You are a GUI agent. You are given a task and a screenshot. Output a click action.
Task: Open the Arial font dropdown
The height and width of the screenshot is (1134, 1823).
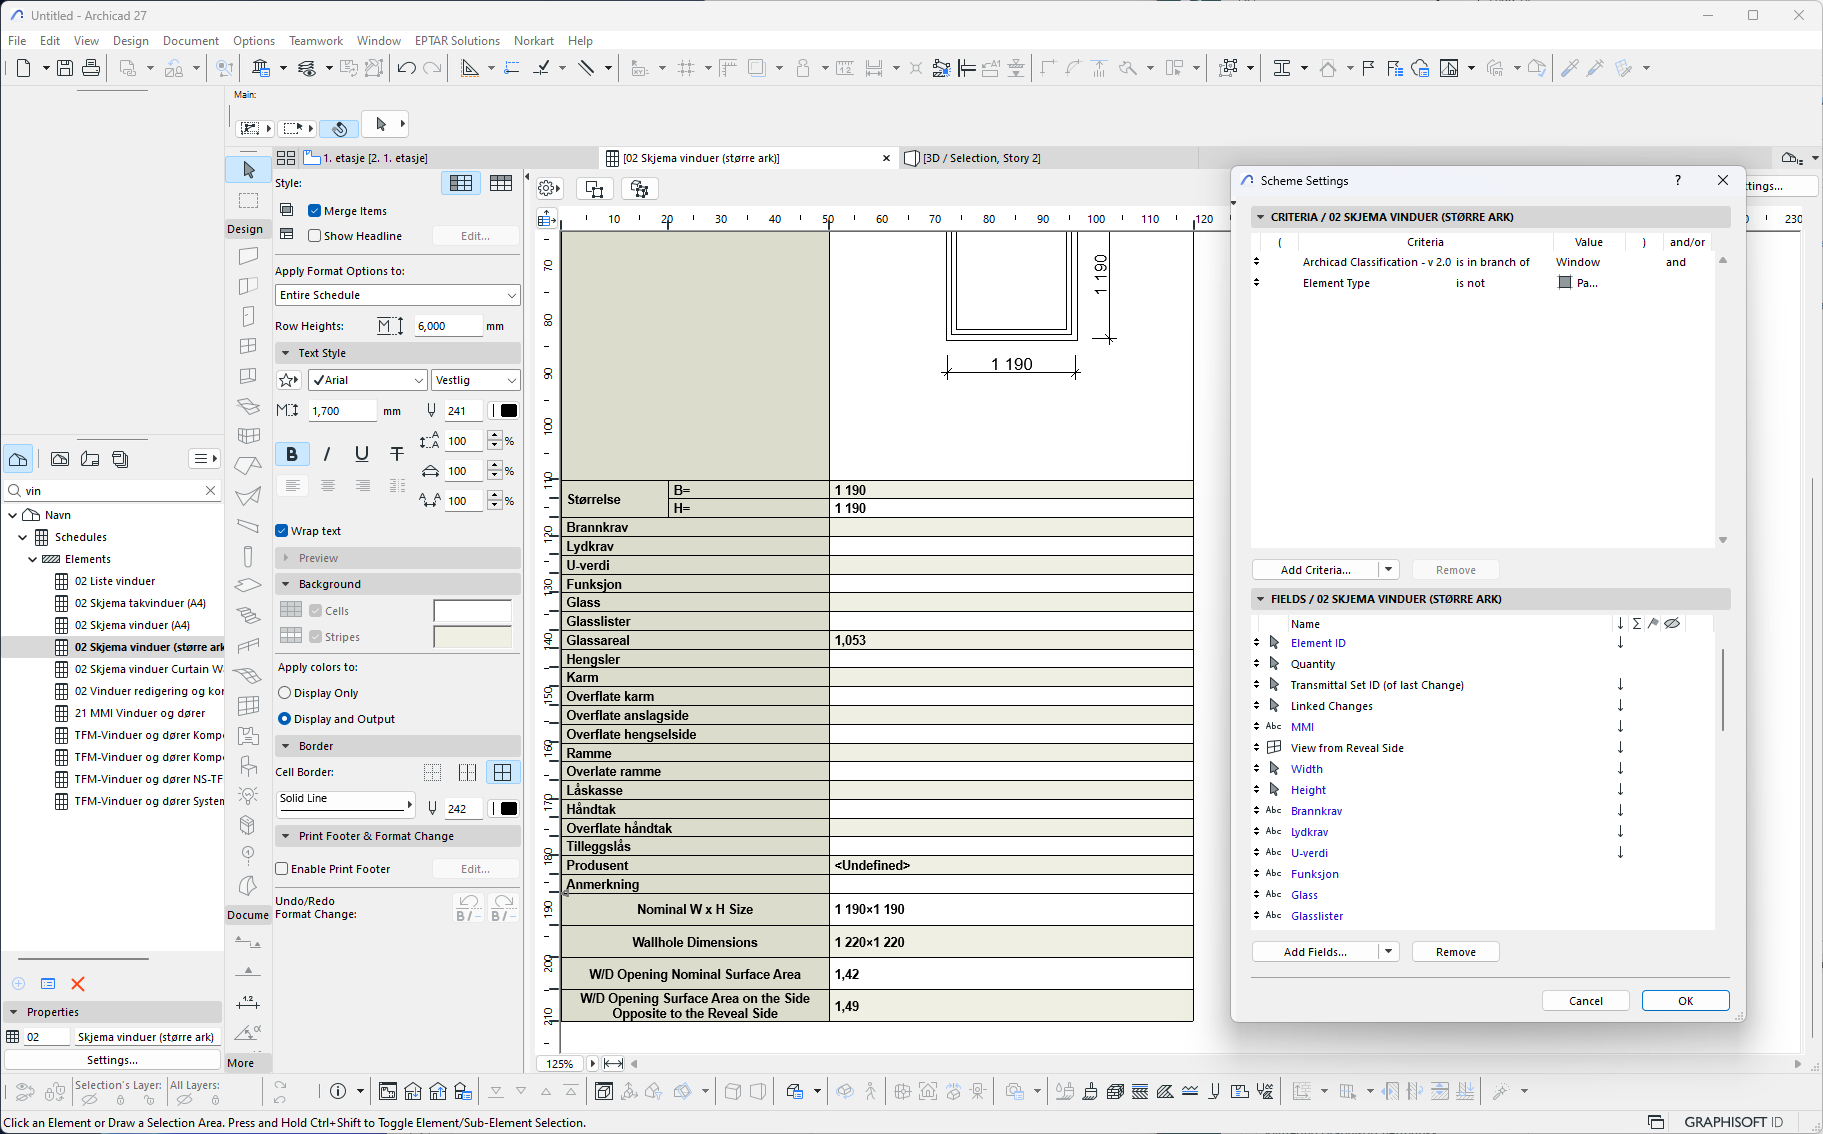[367, 380]
